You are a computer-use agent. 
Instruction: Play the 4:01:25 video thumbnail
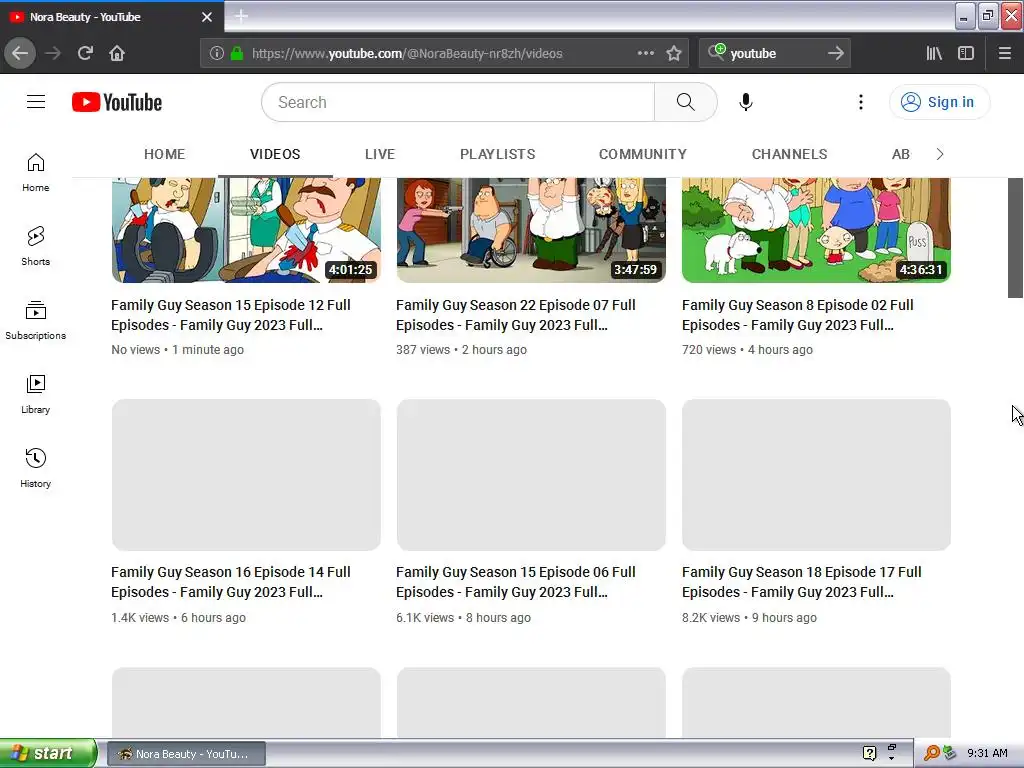pos(246,230)
